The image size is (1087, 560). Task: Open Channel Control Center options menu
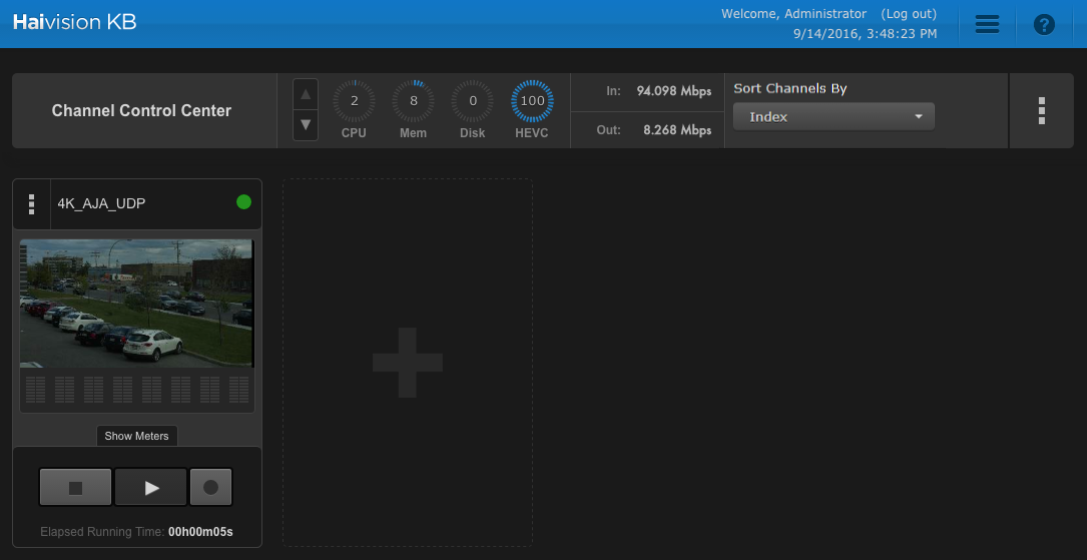pos(1041,111)
